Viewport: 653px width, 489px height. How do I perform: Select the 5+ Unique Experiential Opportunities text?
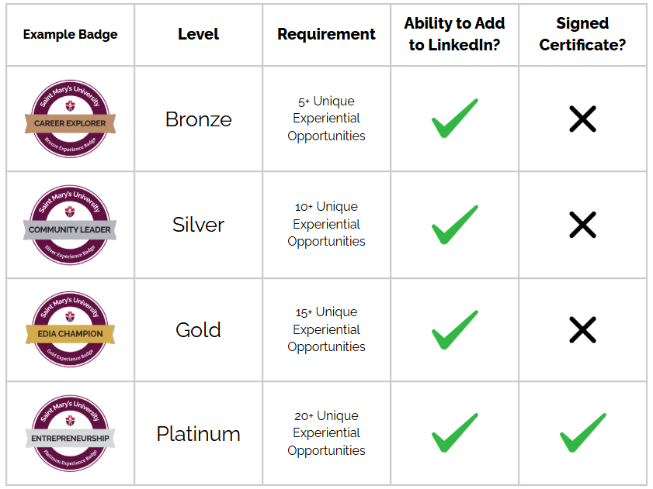(x=326, y=119)
